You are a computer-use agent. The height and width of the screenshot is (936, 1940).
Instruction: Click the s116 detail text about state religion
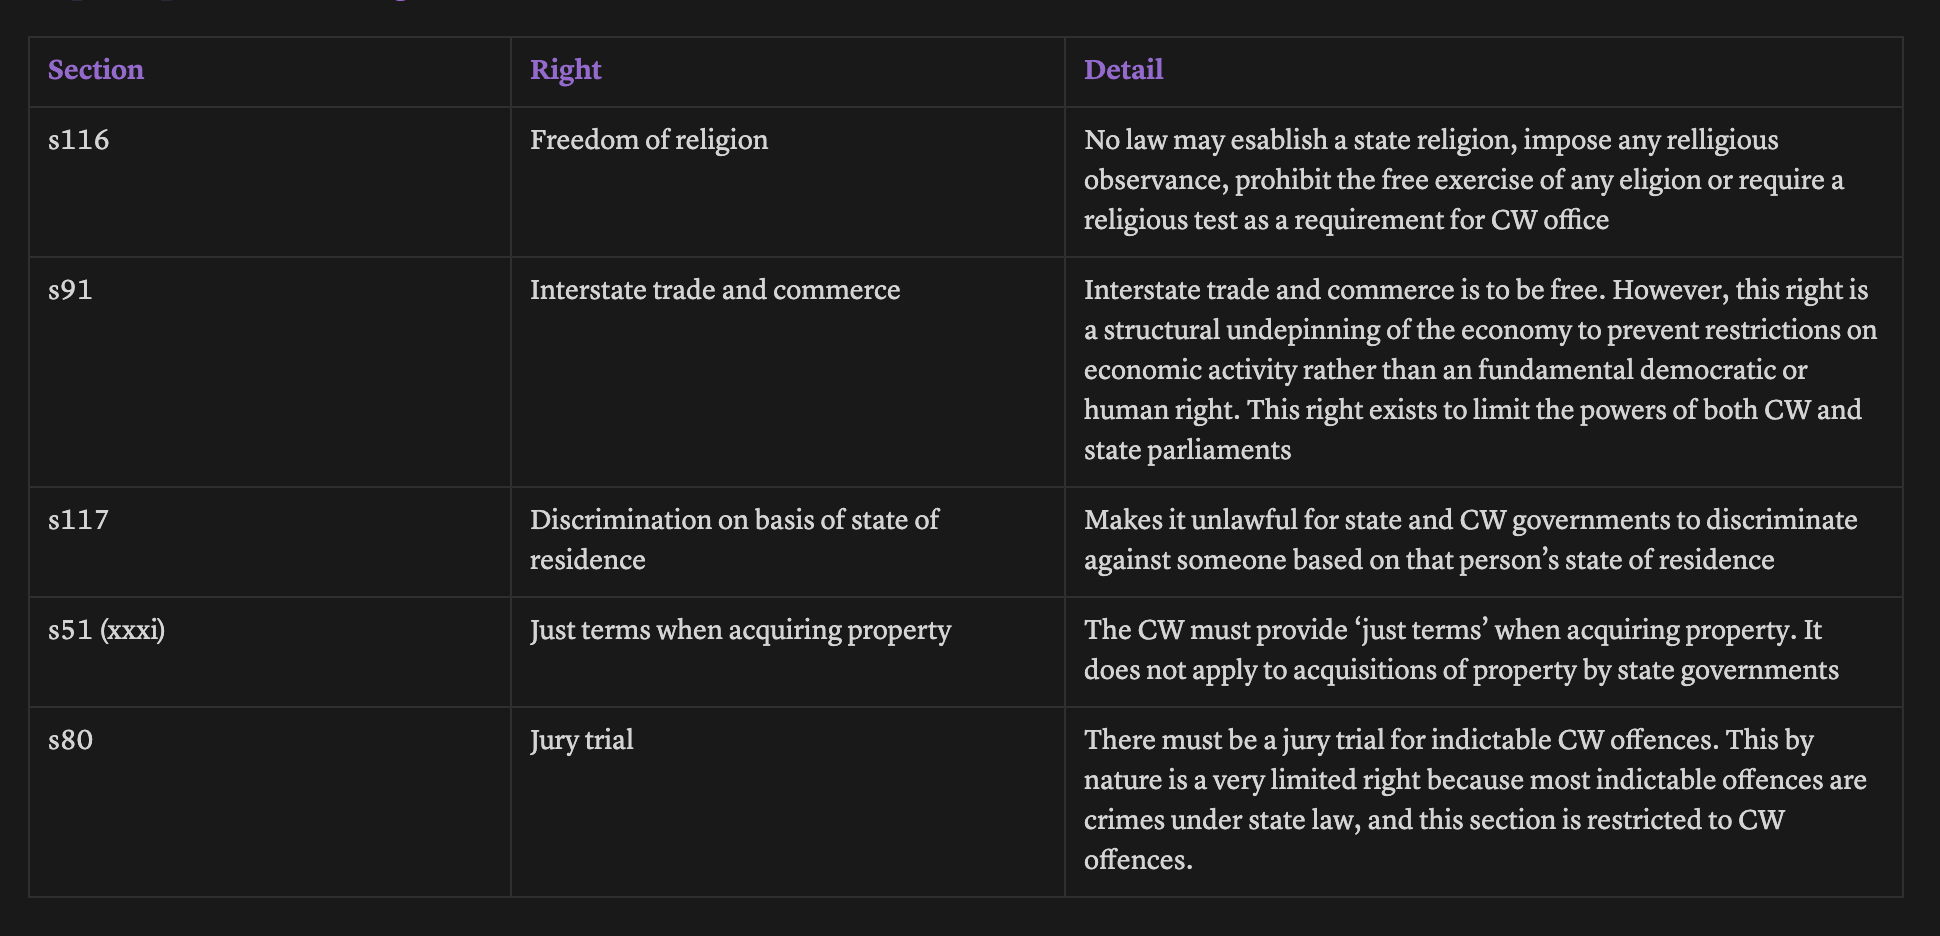[x=1464, y=180]
